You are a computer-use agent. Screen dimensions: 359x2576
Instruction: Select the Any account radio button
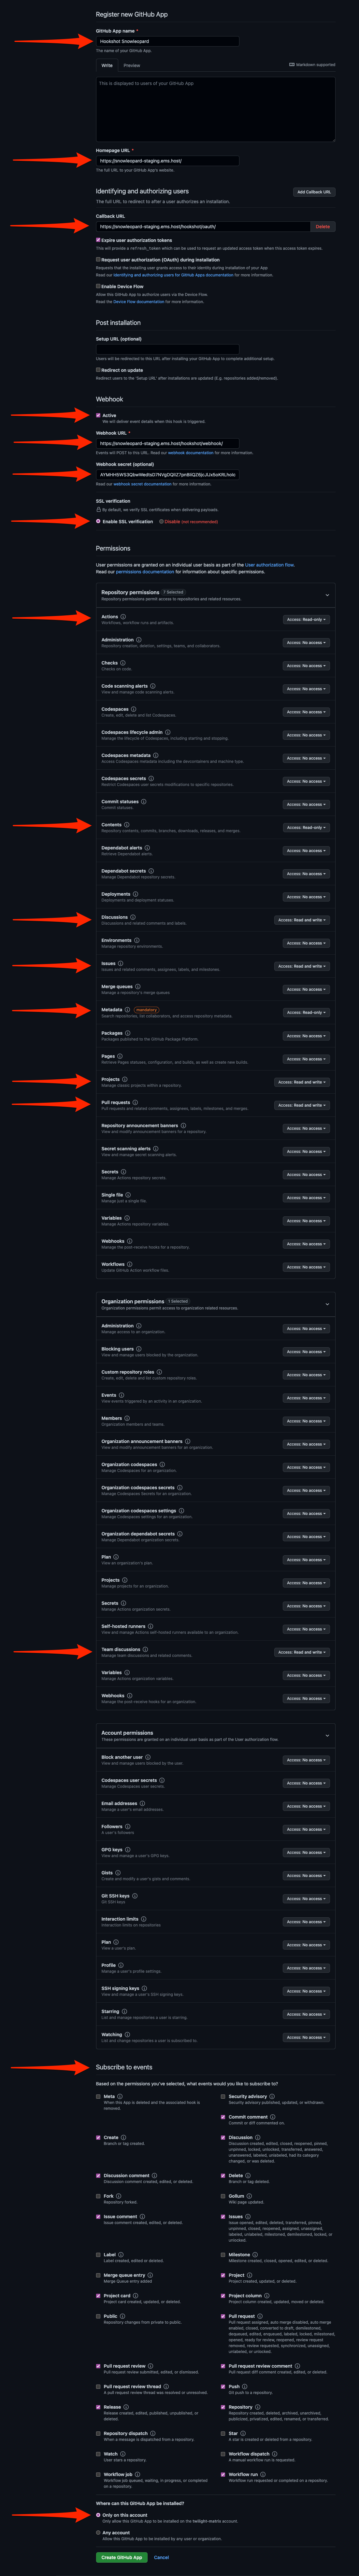click(x=98, y=2533)
